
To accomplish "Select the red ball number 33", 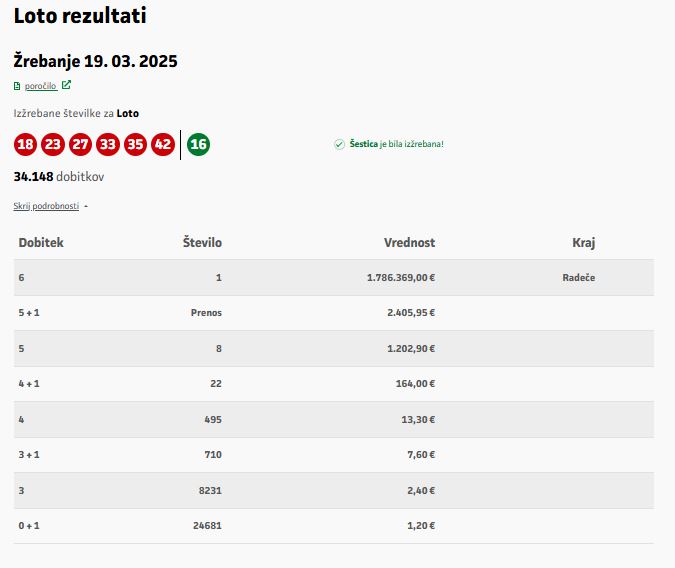I will coord(108,144).
